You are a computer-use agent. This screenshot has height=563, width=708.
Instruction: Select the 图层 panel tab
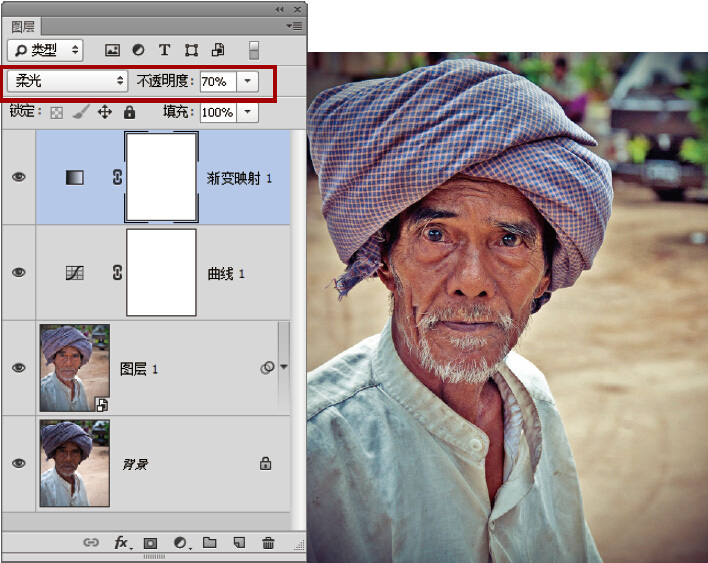click(23, 26)
